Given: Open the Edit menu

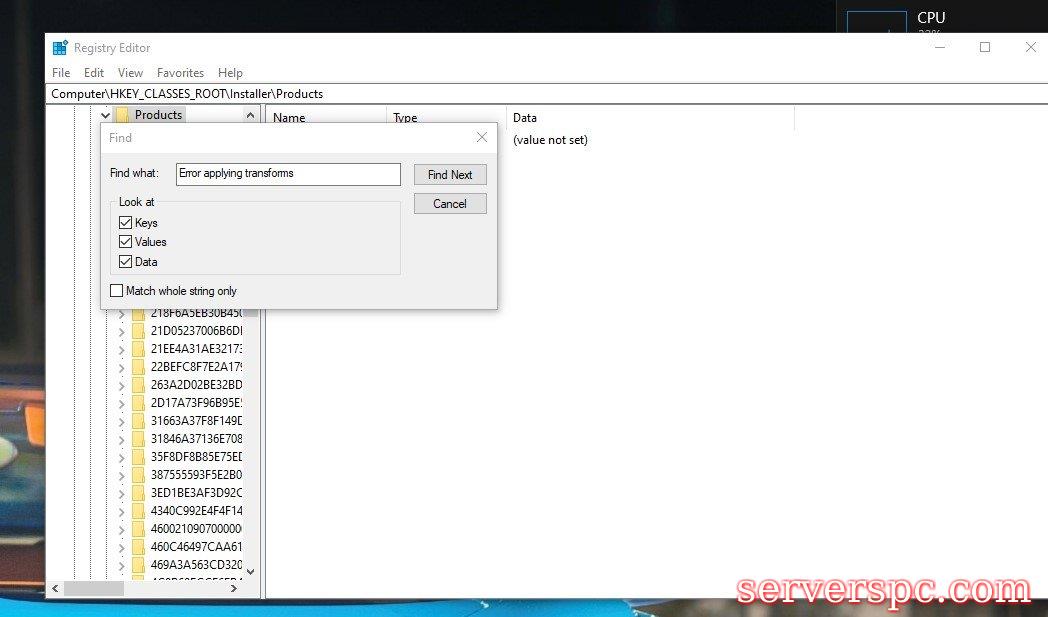Looking at the screenshot, I should (x=94, y=73).
